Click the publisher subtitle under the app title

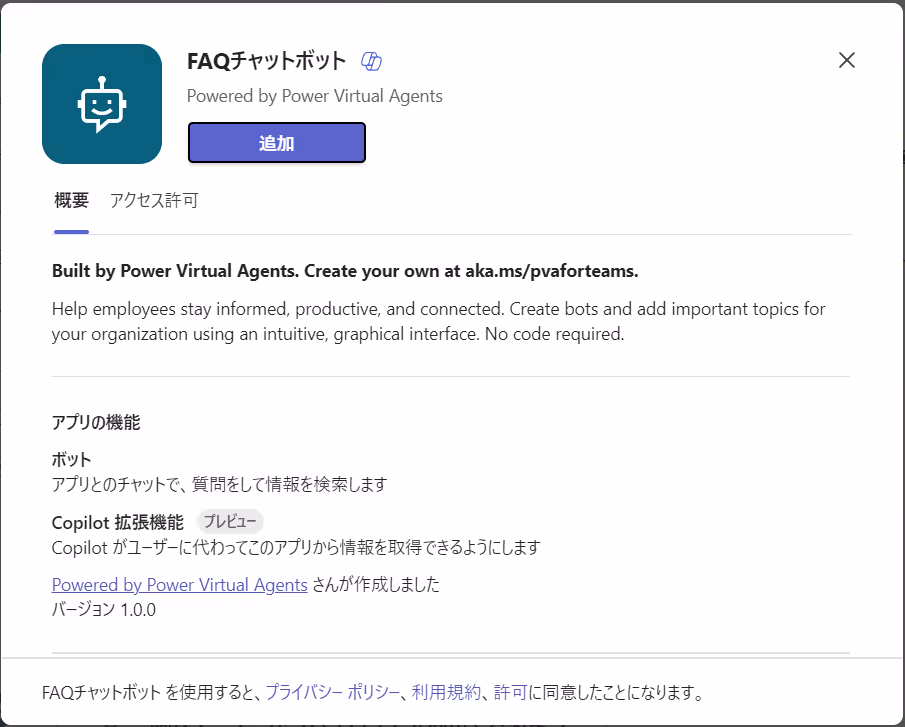[315, 96]
